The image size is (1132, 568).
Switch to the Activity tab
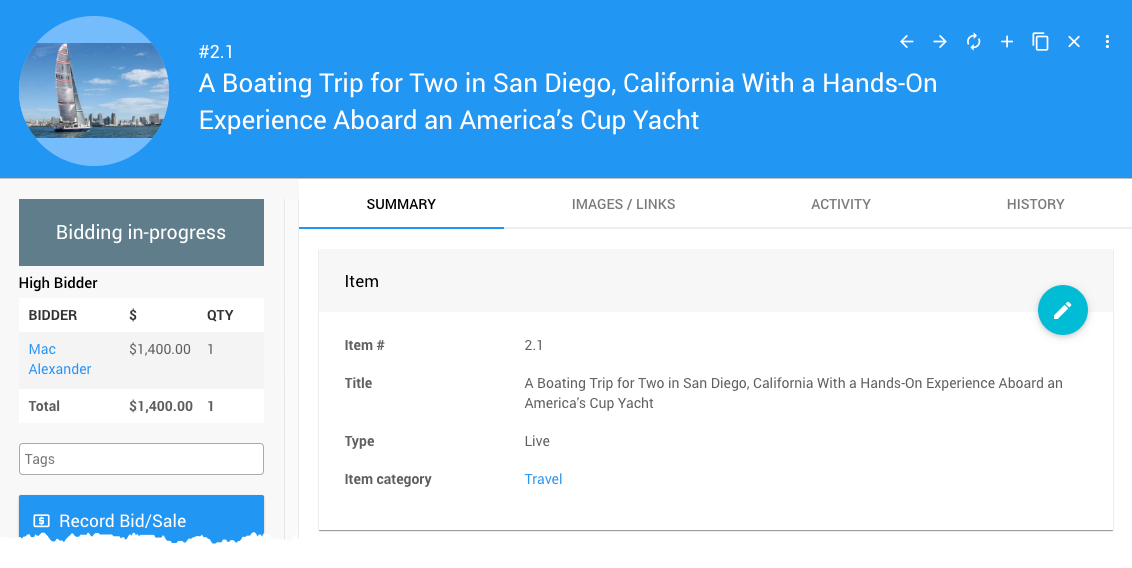pyautogui.click(x=840, y=204)
